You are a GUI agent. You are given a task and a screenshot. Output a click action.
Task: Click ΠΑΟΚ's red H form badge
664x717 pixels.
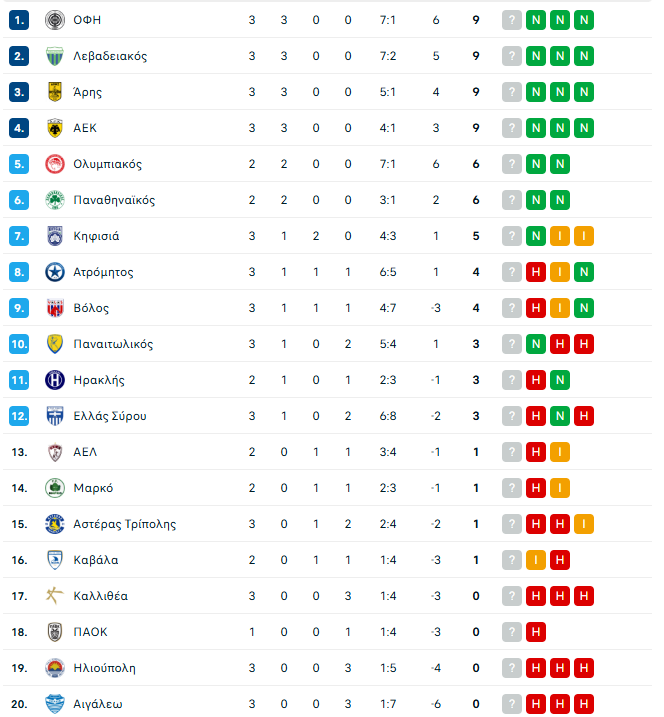point(537,632)
